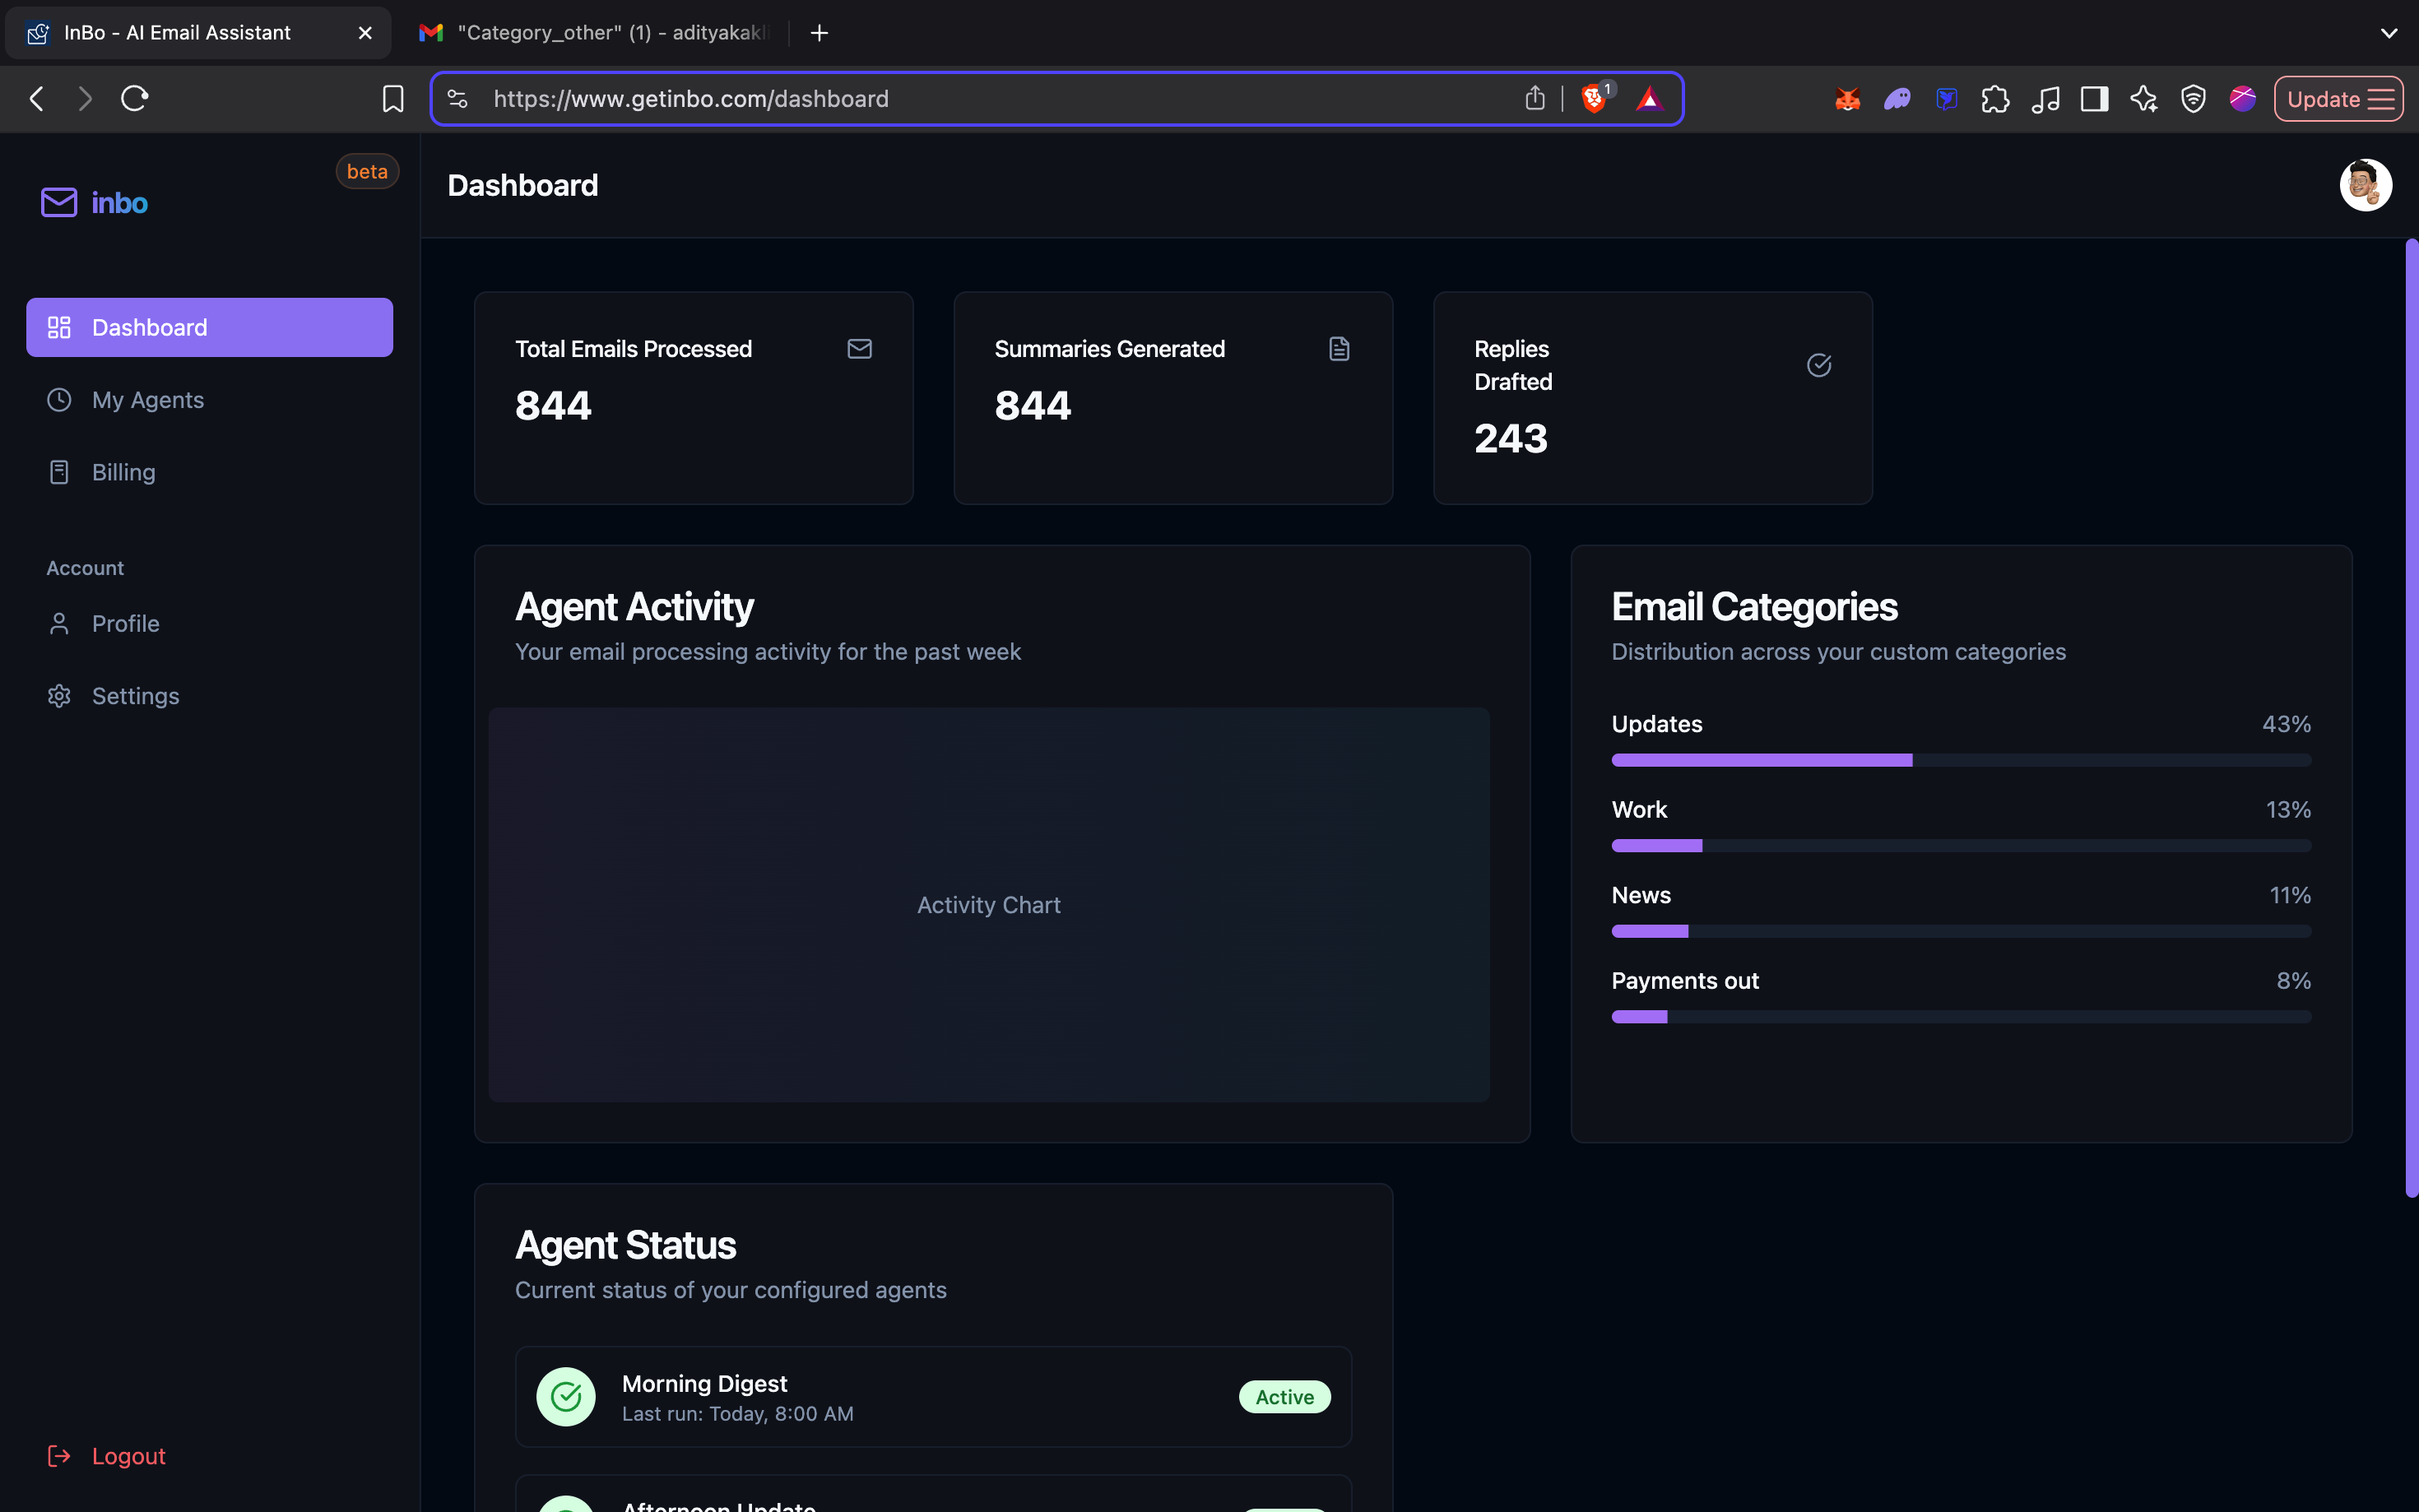This screenshot has height=1512, width=2419.
Task: Click the Logout link
Action: (x=128, y=1456)
